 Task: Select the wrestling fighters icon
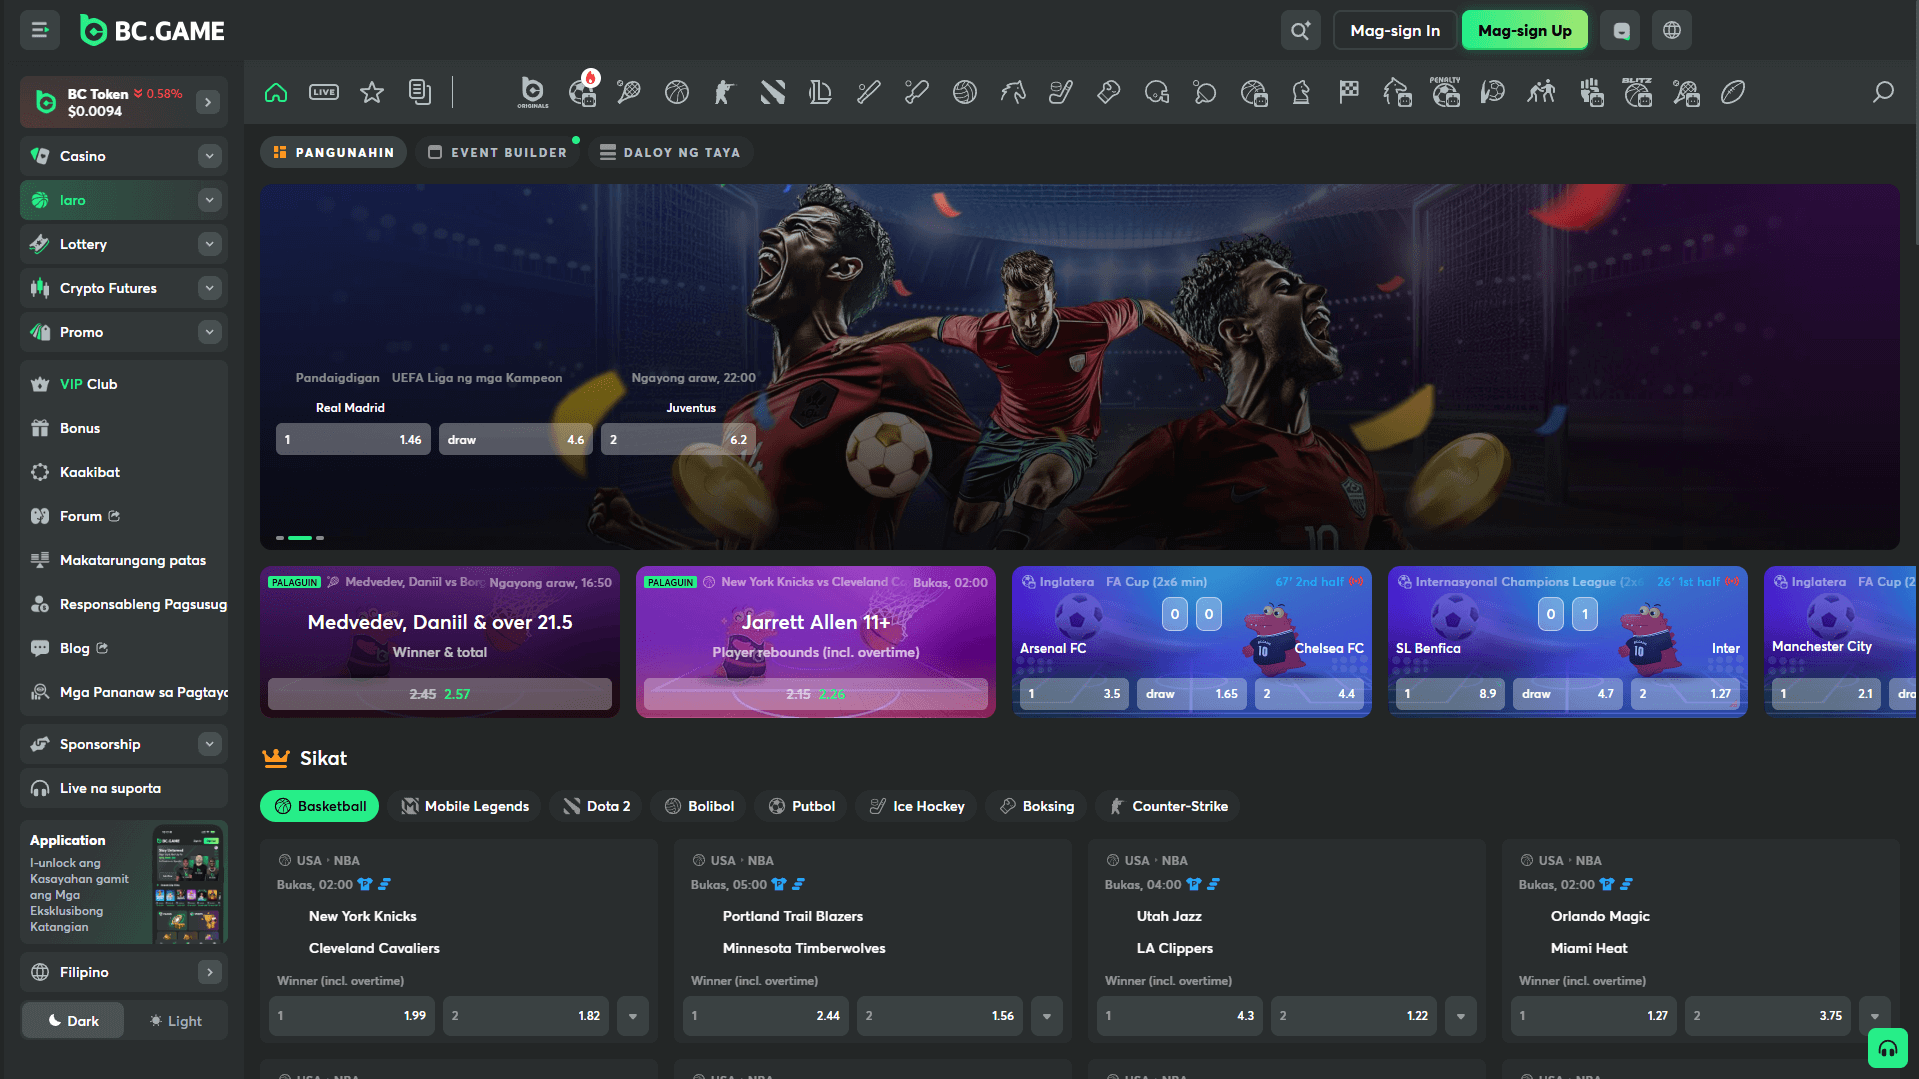pyautogui.click(x=1541, y=92)
